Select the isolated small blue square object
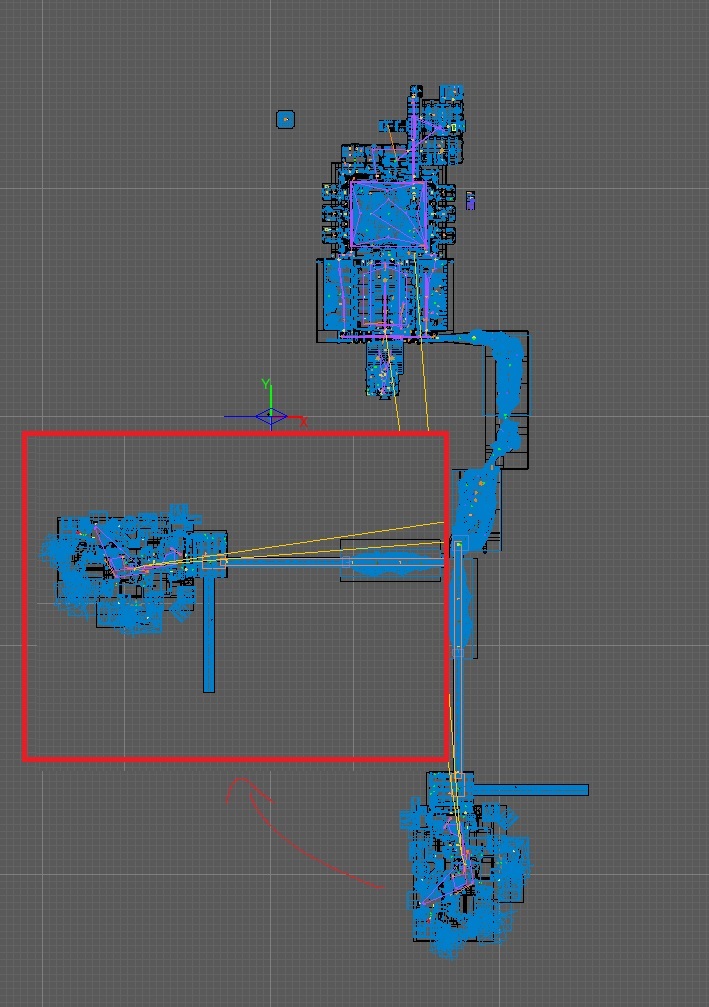Screen dimensions: 709x1007 click(x=285, y=120)
